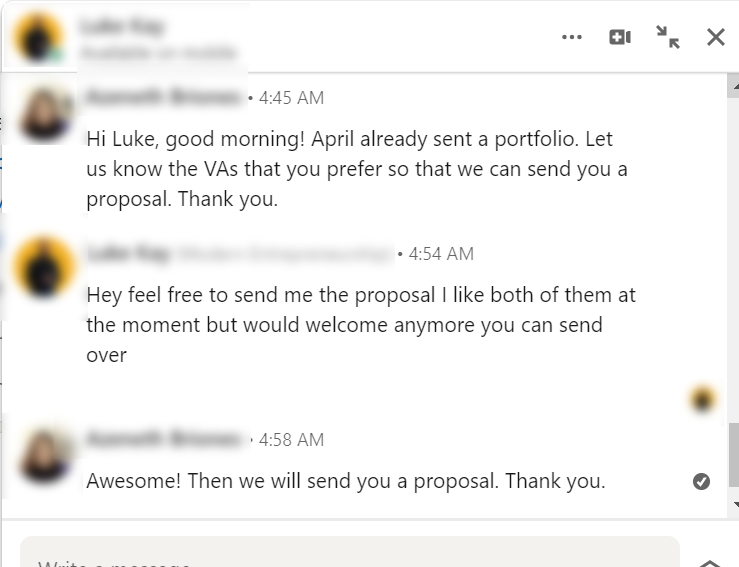Click the scrollbar up arrow
This screenshot has height=567, width=739.
click(734, 86)
